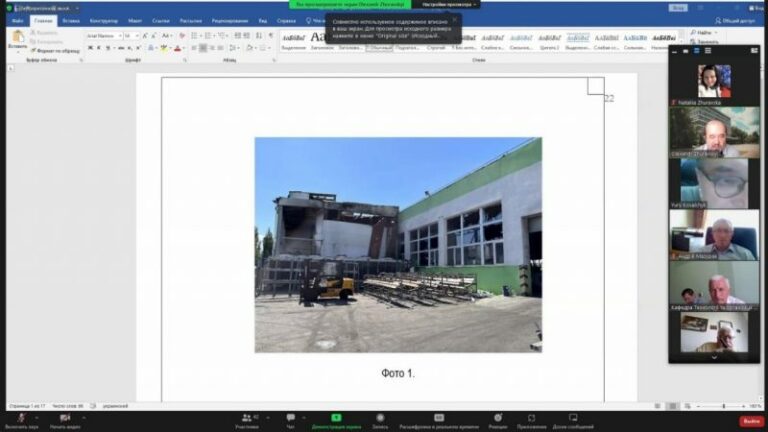Image resolution: width=768 pixels, height=432 pixels.
Task: Open the Вставка ribbon tab
Action: coord(71,20)
